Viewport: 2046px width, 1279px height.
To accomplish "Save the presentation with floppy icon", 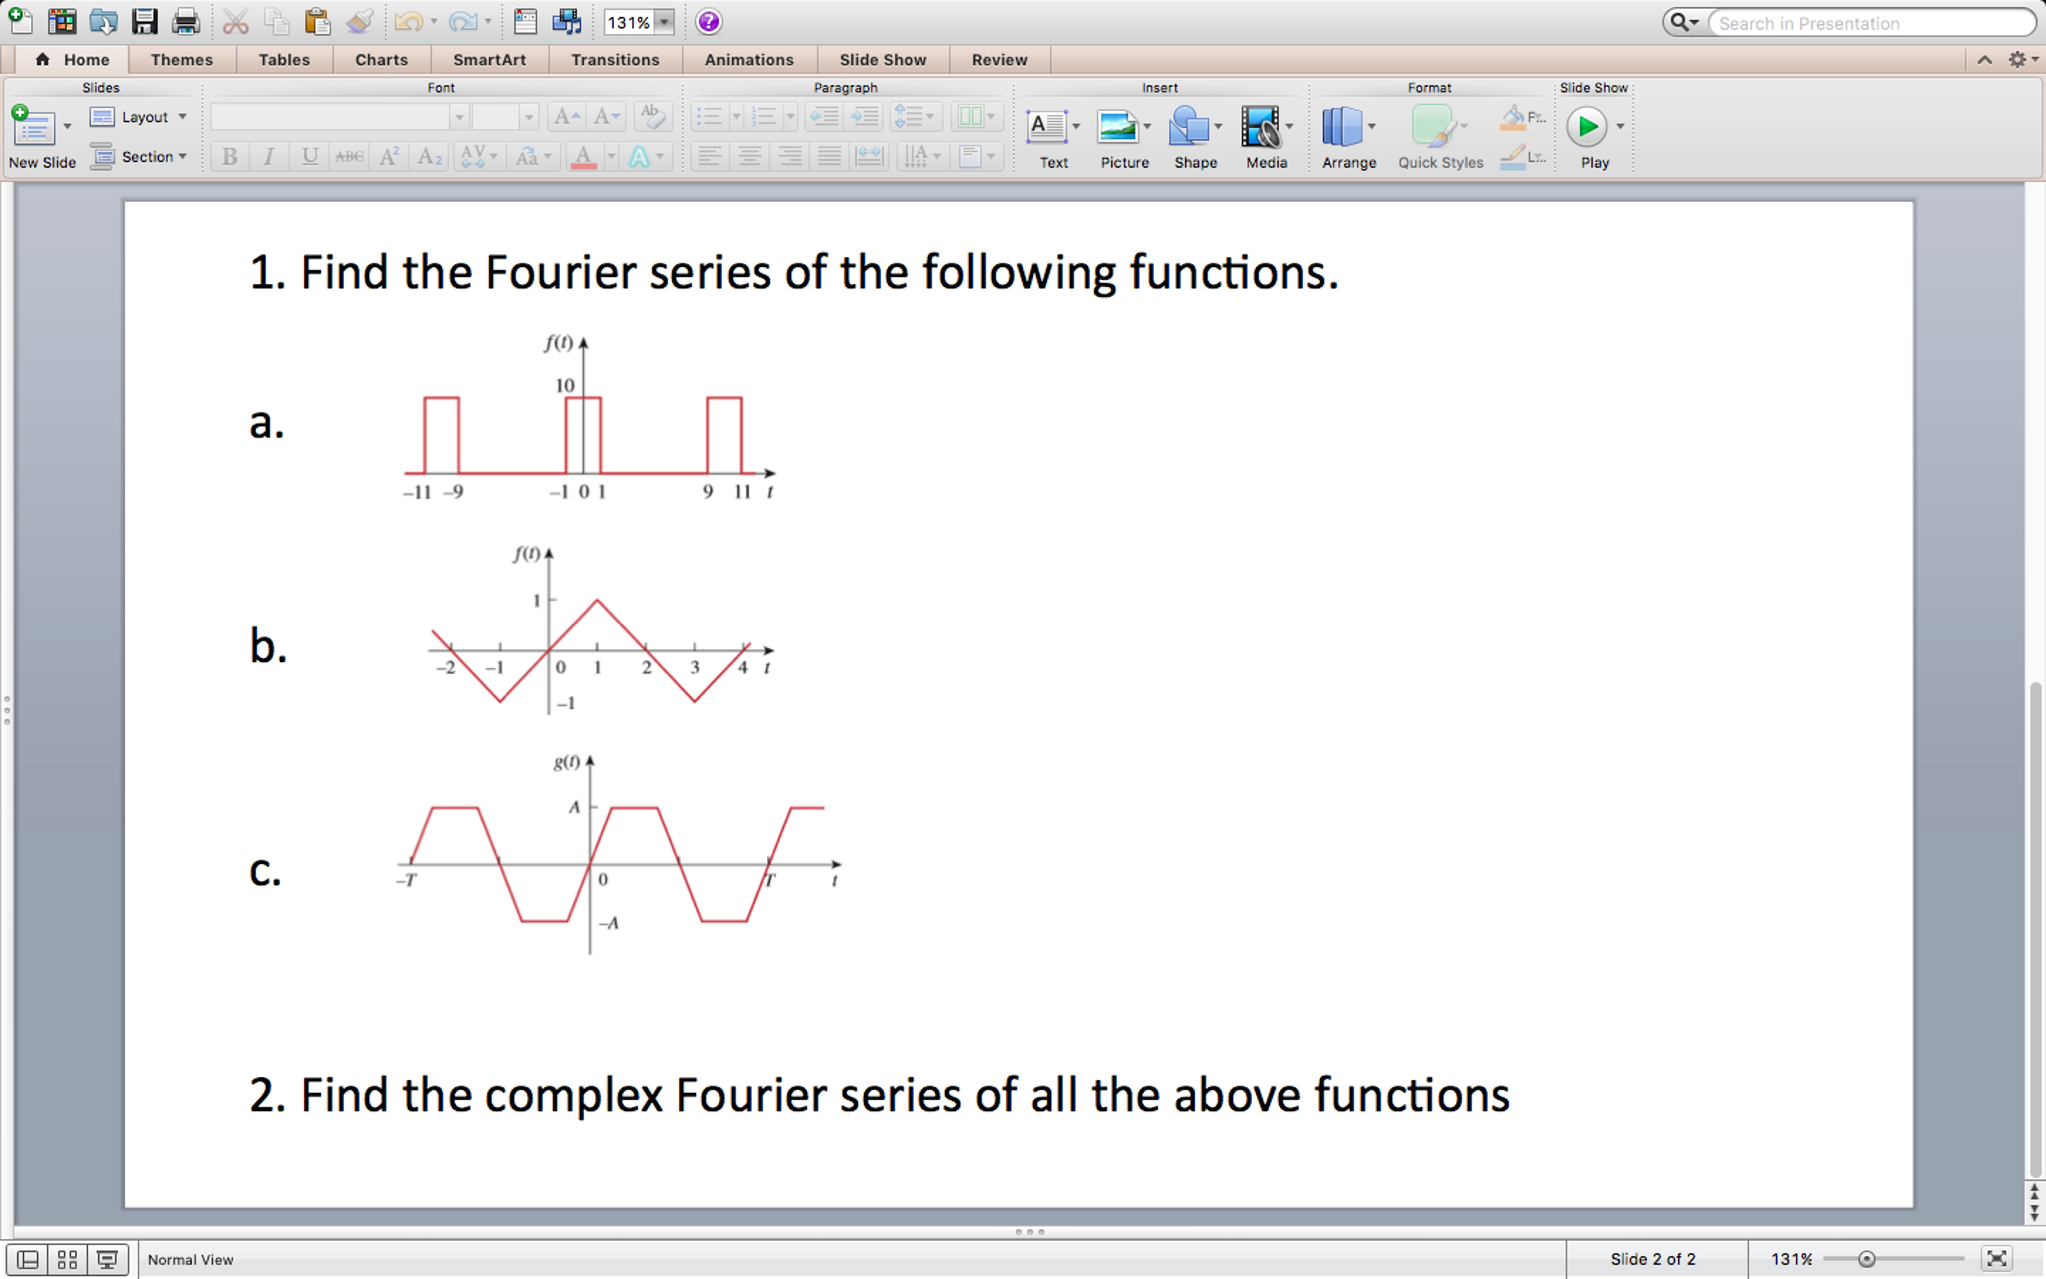I will click(x=145, y=21).
